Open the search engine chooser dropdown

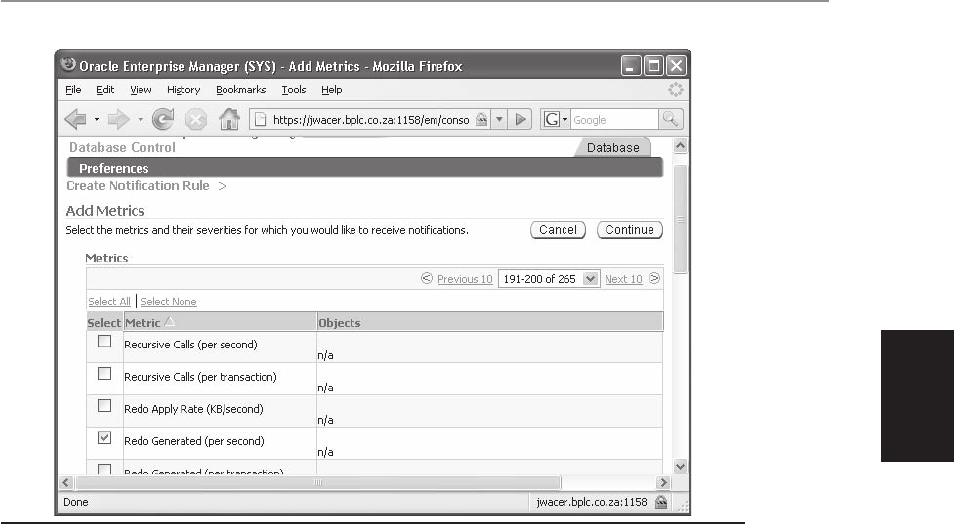(565, 119)
